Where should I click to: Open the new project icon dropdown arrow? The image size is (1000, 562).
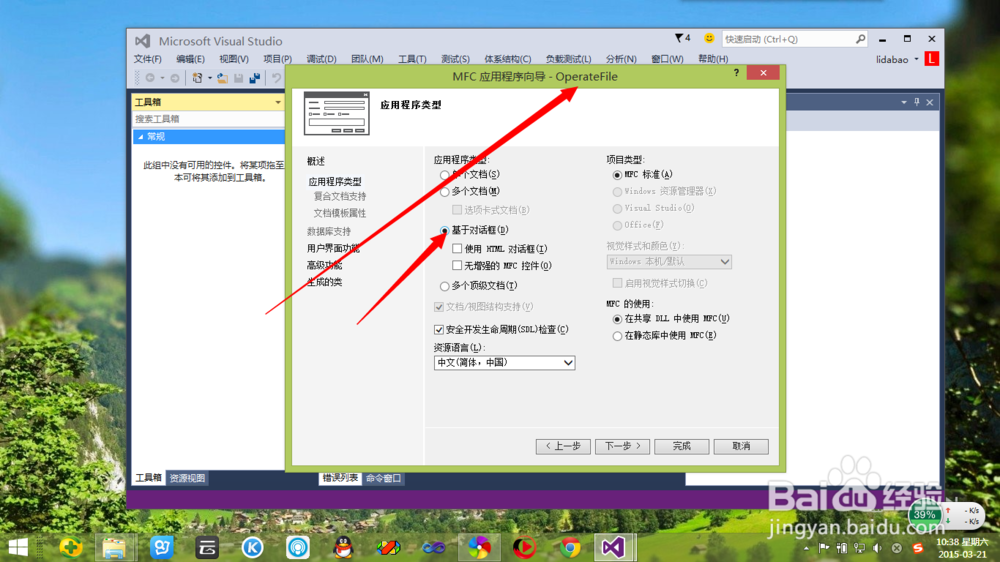[x=209, y=78]
